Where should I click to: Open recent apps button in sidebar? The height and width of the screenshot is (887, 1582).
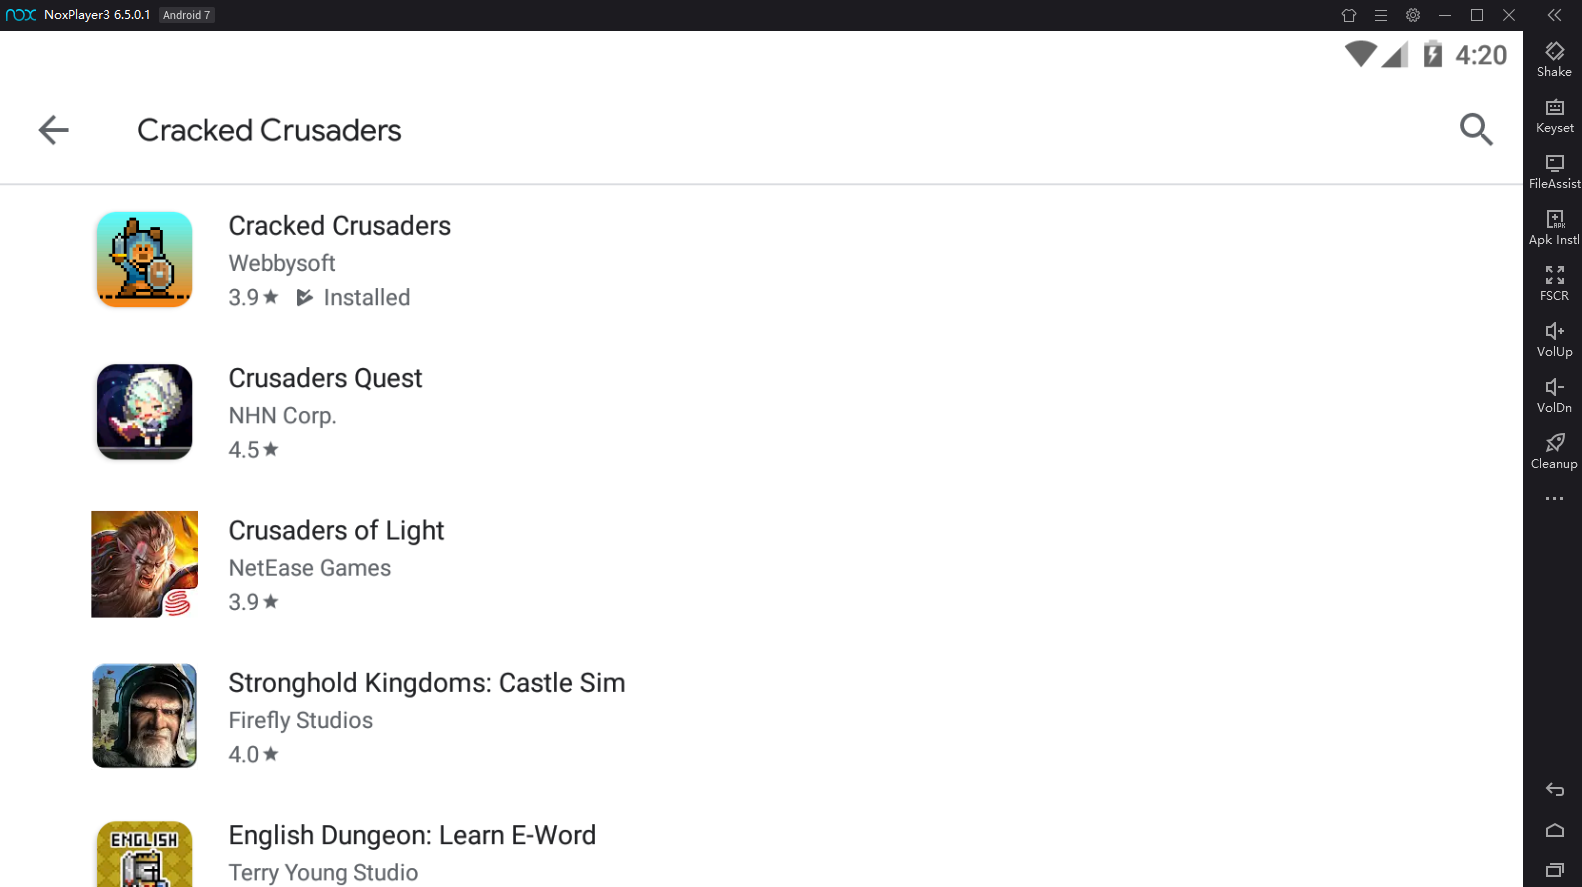pyautogui.click(x=1554, y=870)
